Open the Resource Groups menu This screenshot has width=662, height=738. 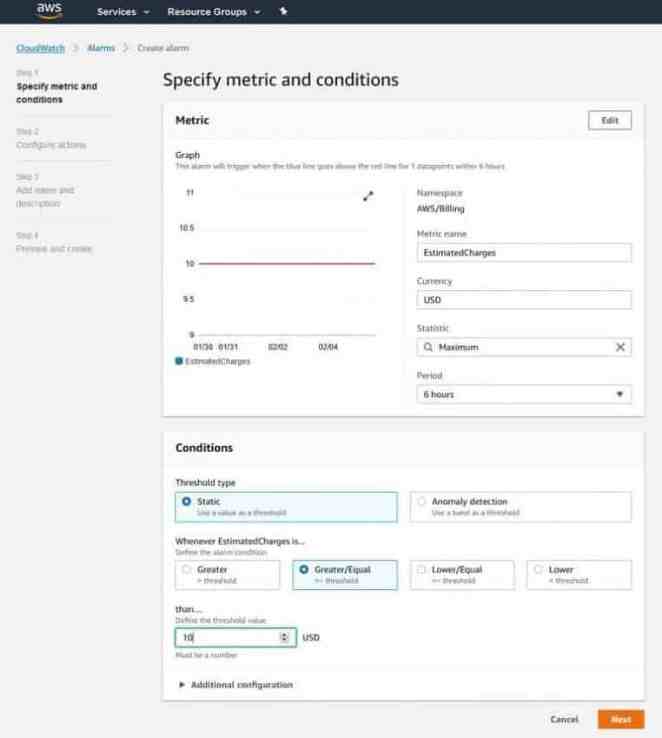point(214,12)
